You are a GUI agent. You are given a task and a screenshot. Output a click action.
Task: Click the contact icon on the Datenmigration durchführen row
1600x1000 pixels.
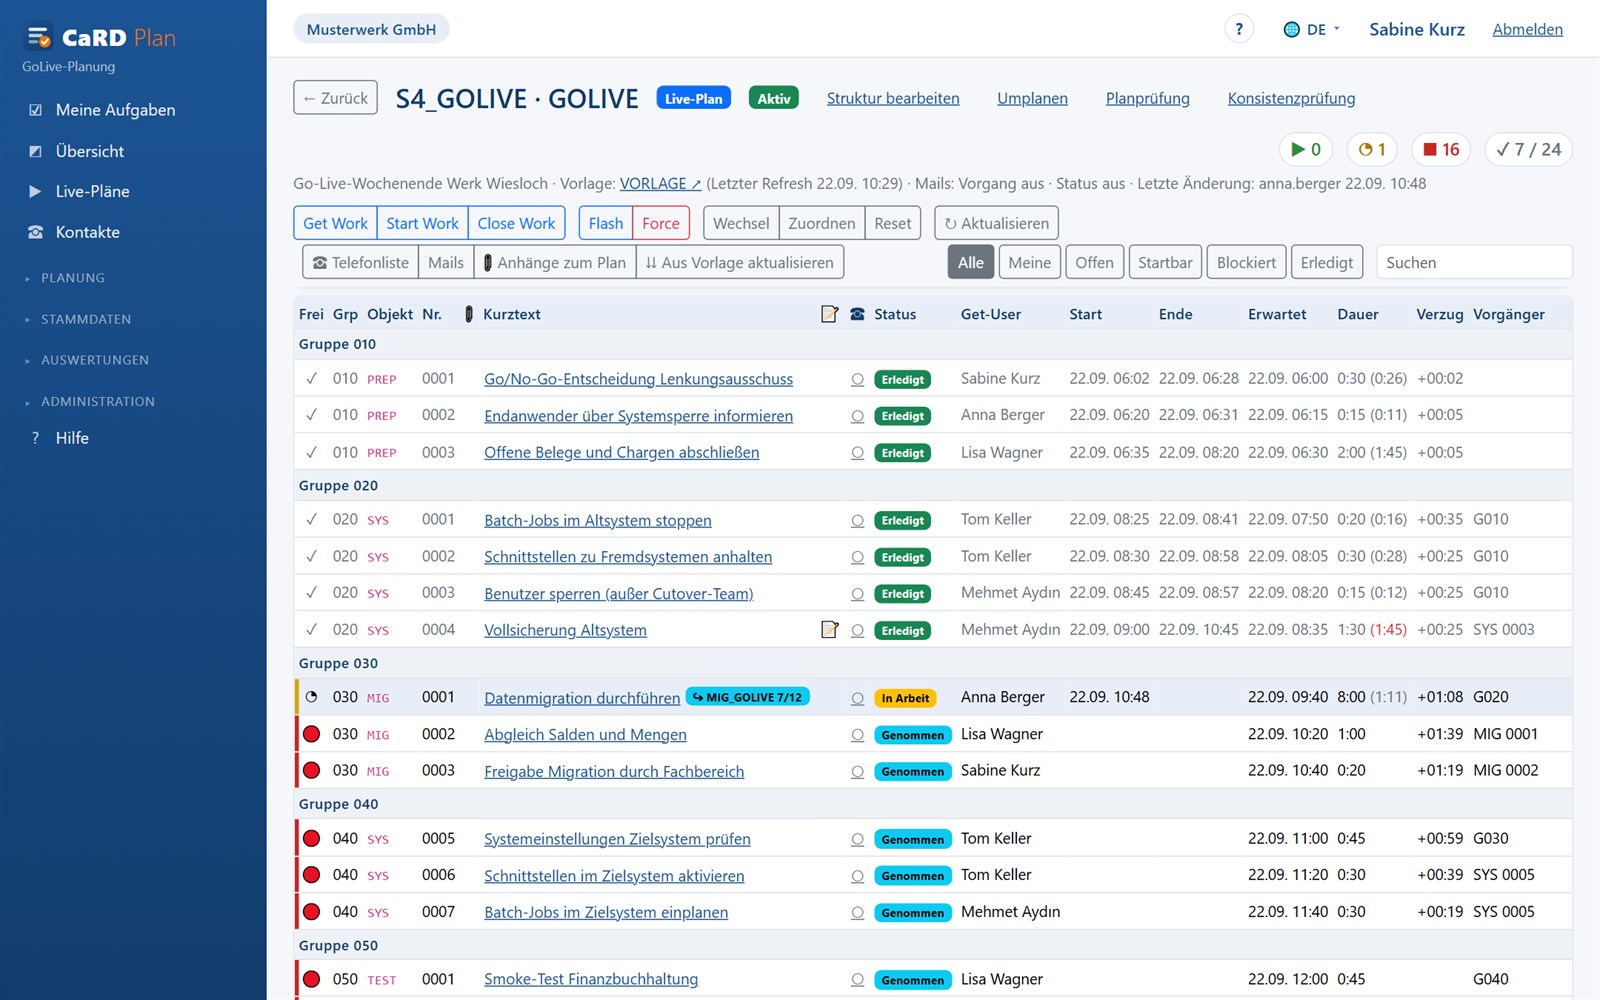[x=857, y=698]
